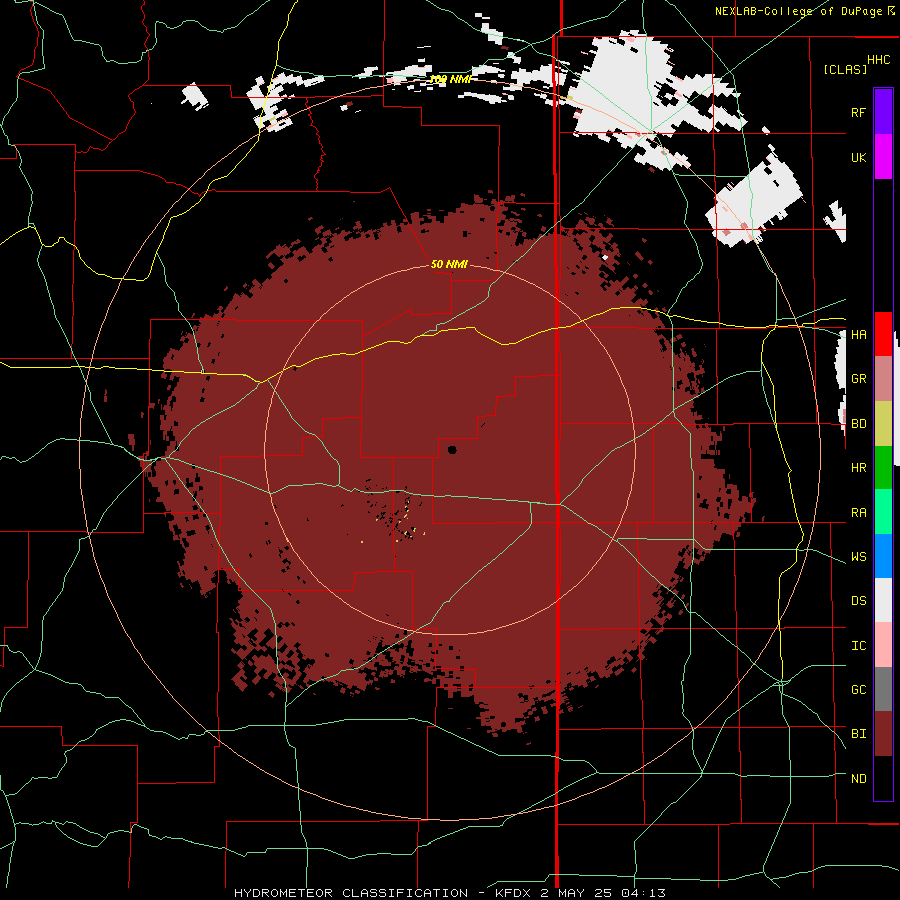Click the BI dark red legend swatch
The height and width of the screenshot is (900, 900).
[883, 734]
